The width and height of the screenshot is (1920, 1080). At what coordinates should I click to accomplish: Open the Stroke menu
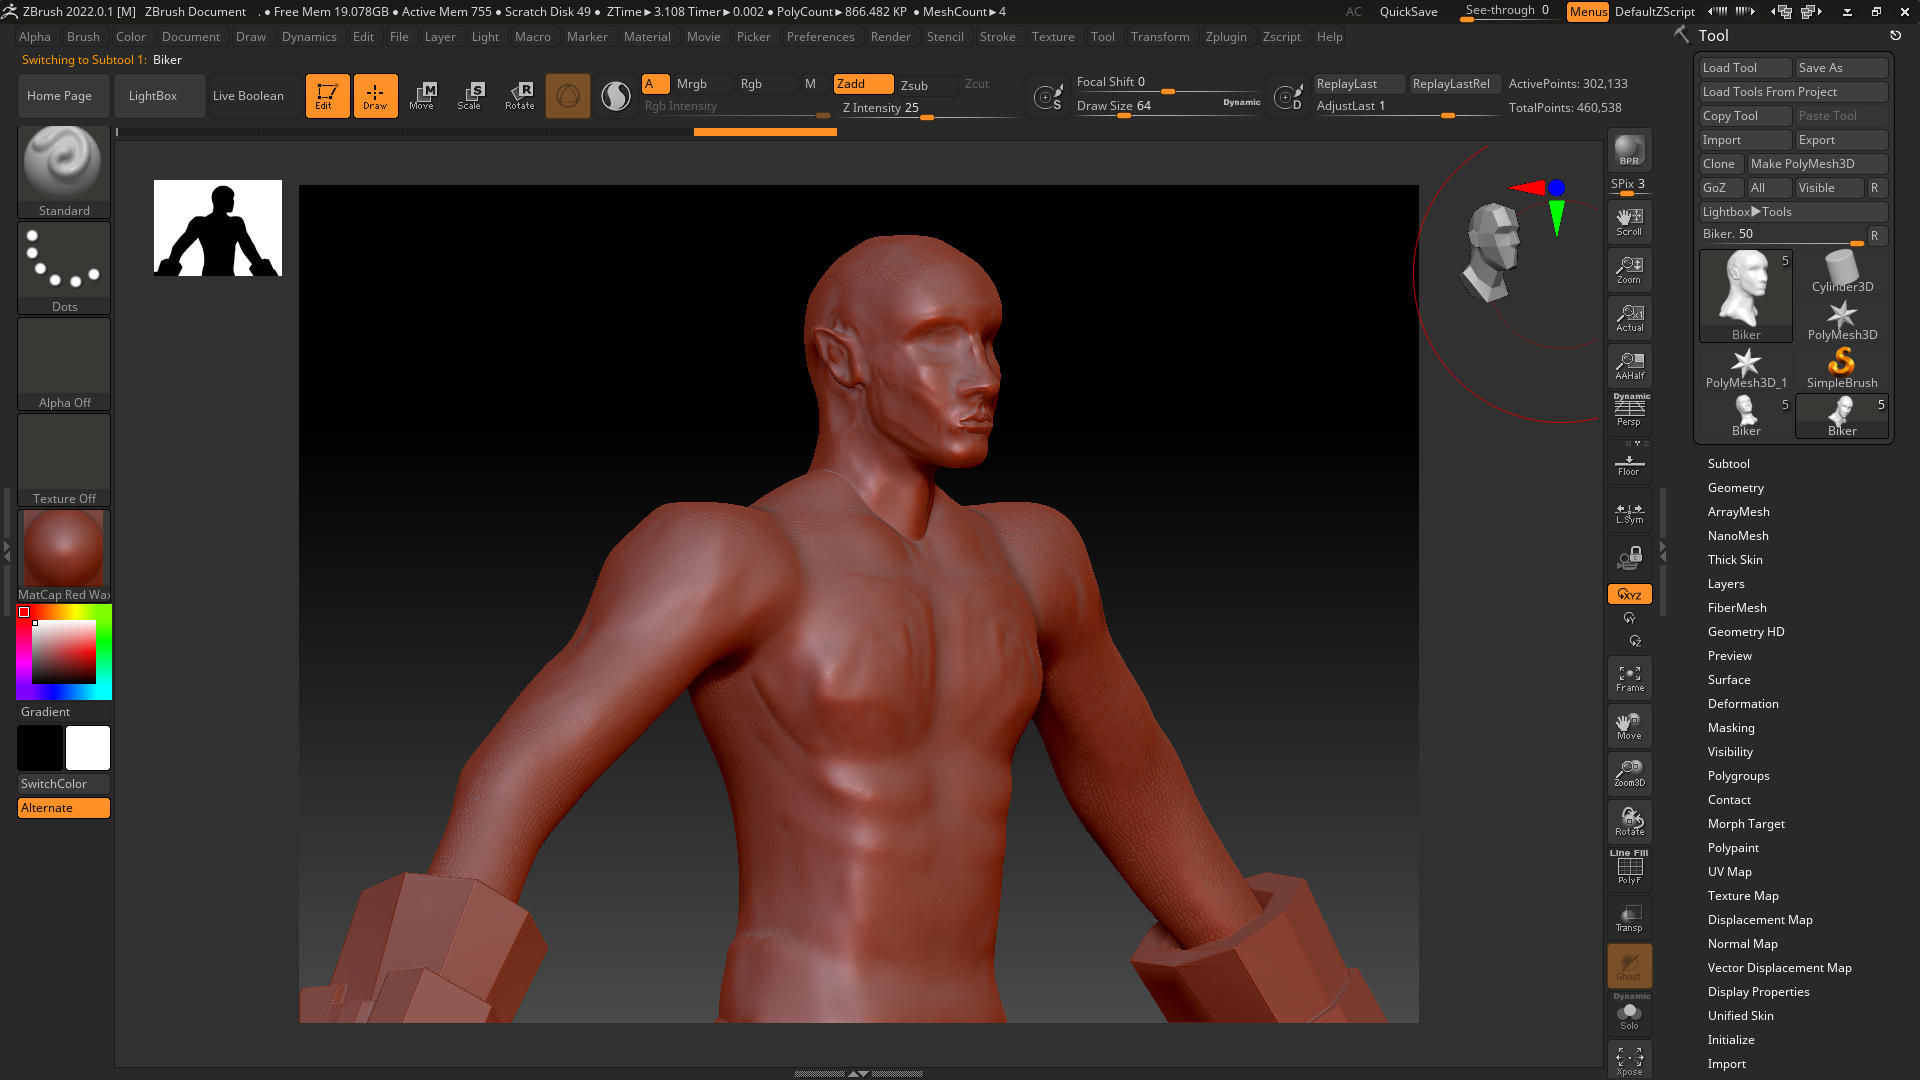[996, 37]
